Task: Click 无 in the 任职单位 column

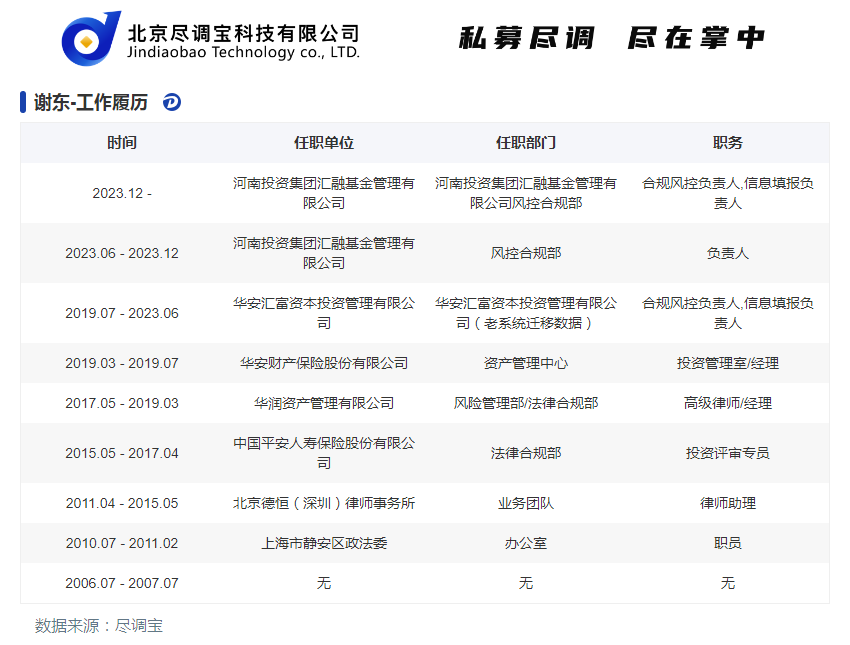Action: point(324,583)
